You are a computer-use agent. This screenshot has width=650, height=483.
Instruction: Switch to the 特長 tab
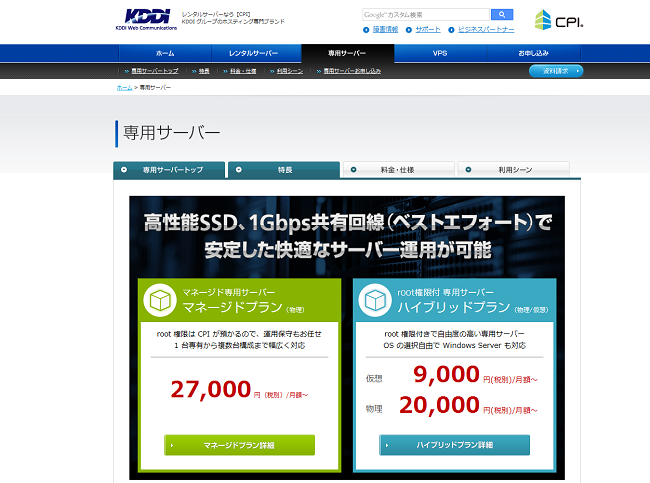284,170
